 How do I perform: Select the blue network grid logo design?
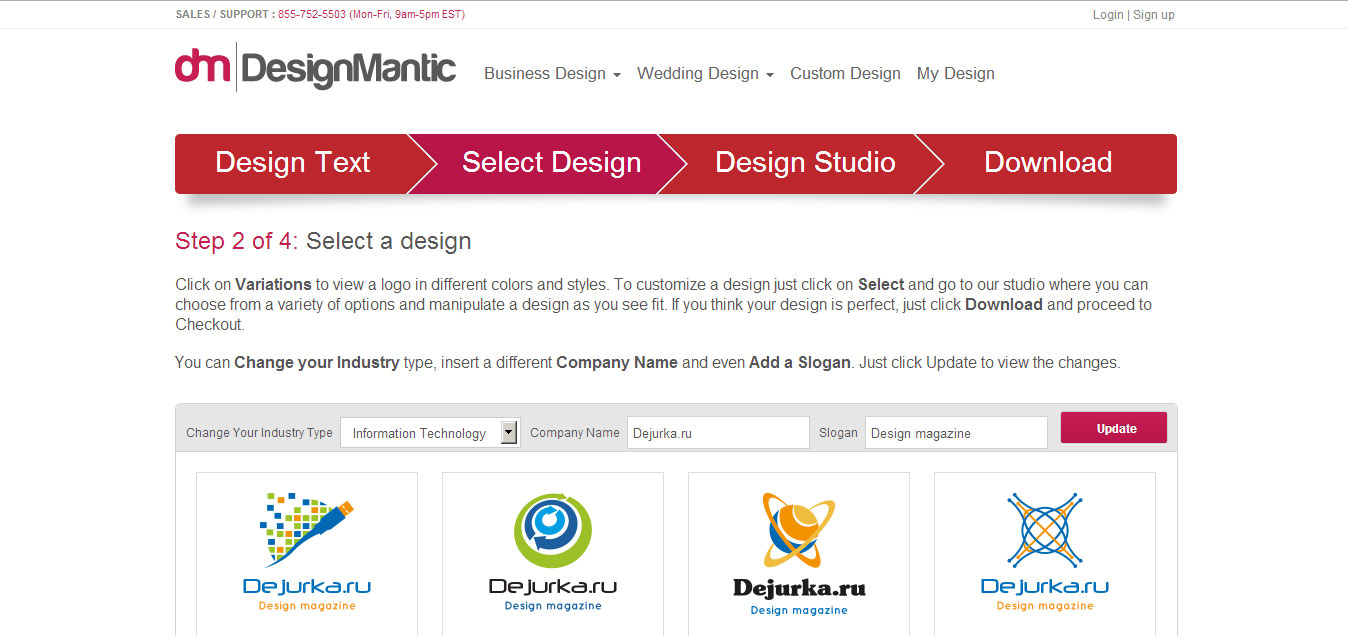pos(1045,553)
